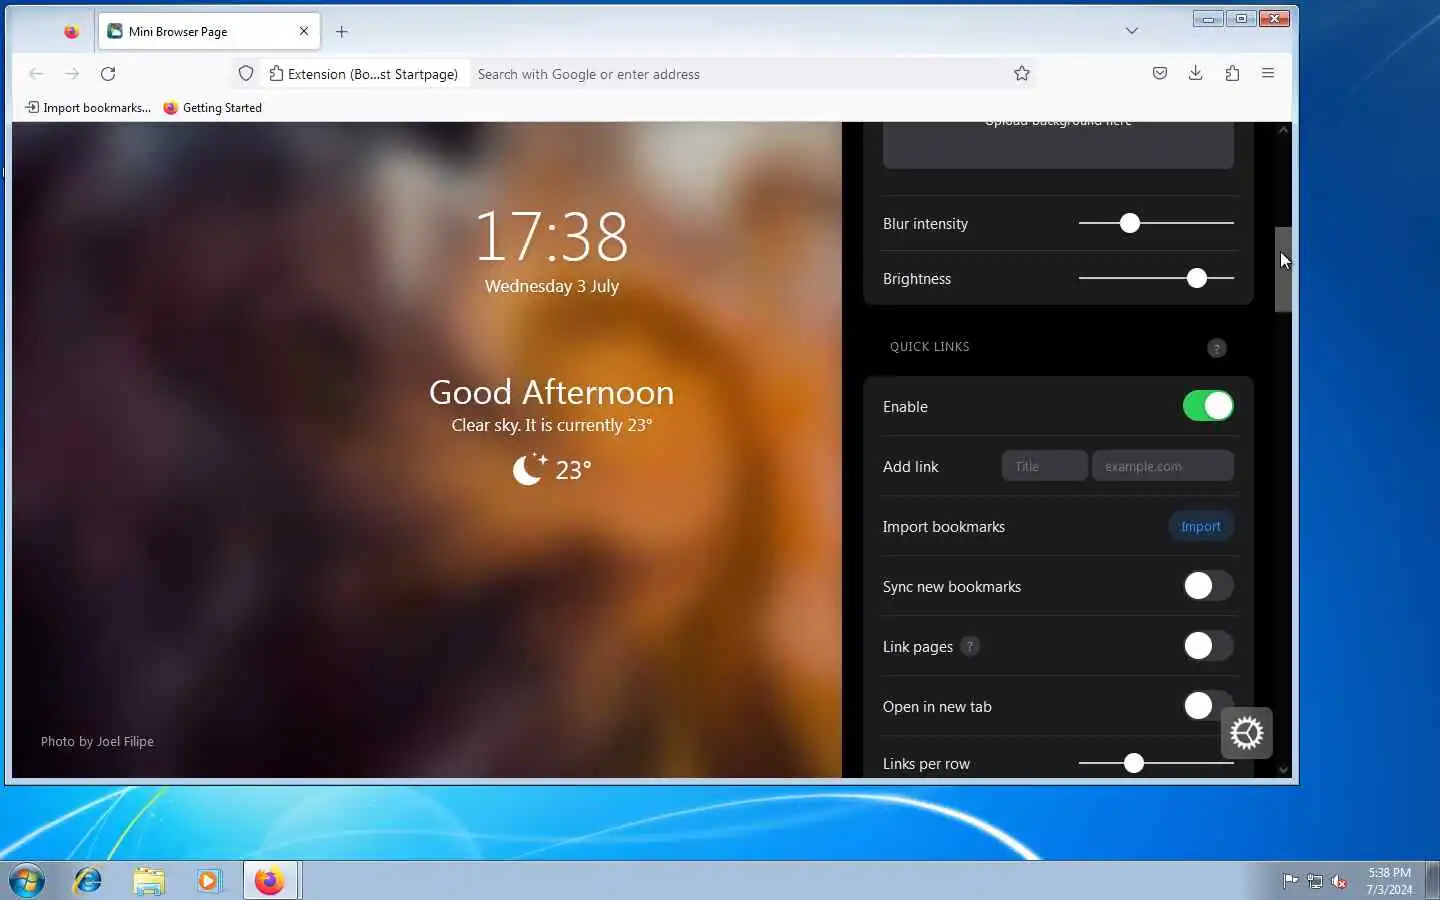The image size is (1440, 900).
Task: Adjust the Links per row slider
Action: pyautogui.click(x=1133, y=763)
